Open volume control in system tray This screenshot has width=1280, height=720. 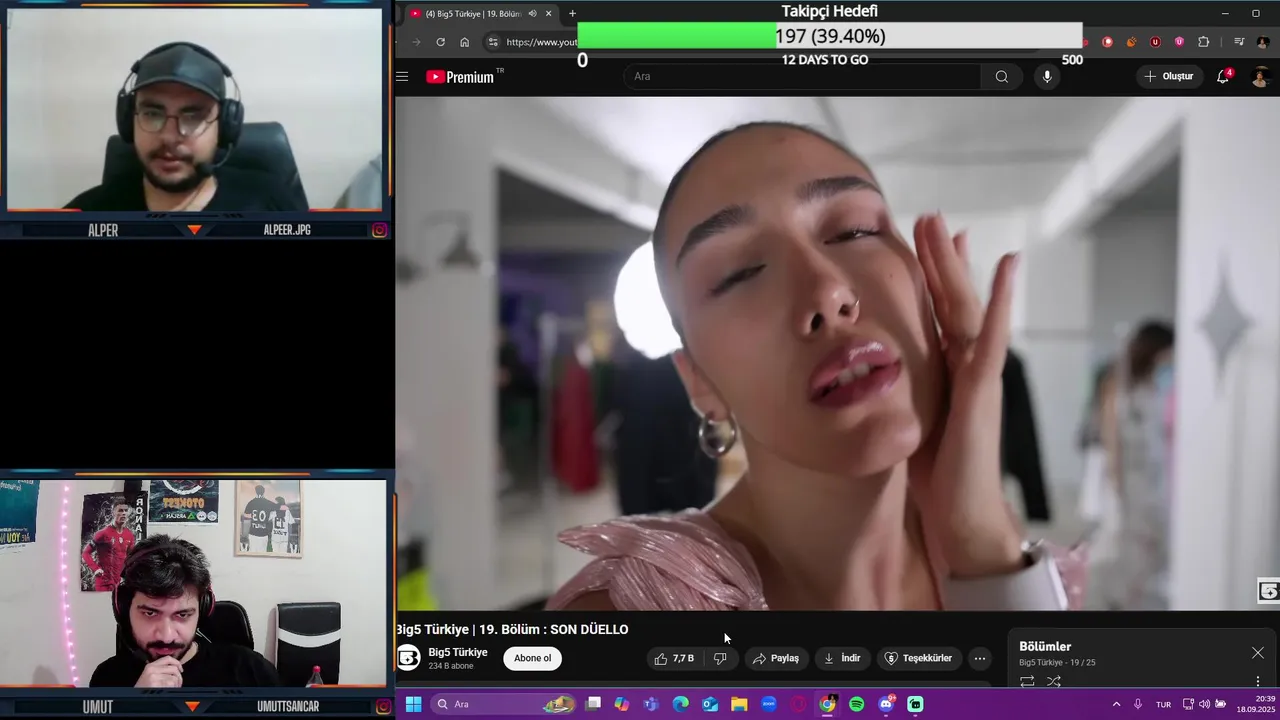click(x=1204, y=704)
